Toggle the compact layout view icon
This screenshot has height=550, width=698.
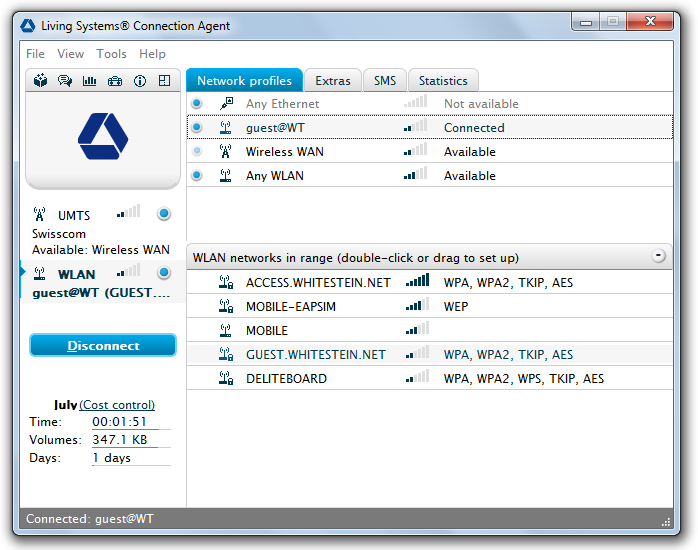(165, 81)
